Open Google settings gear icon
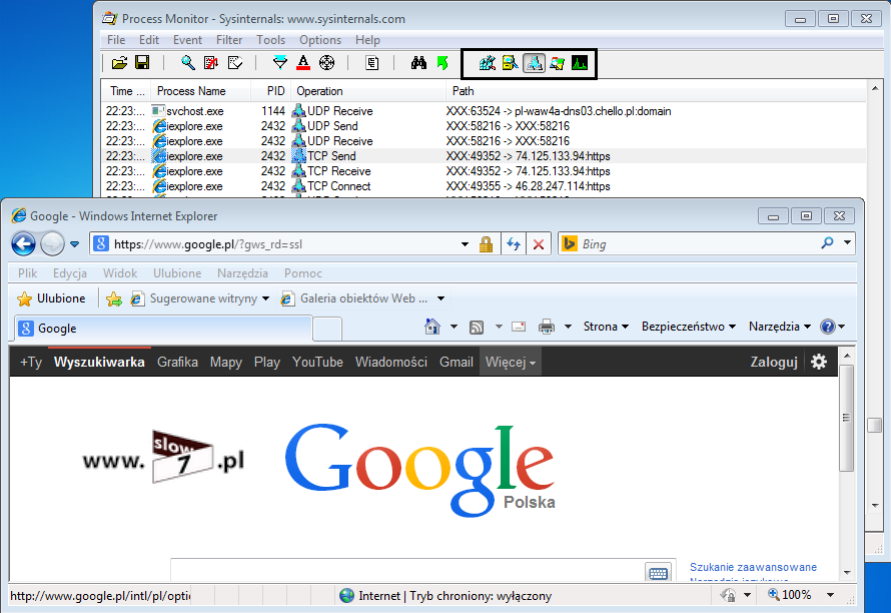891x613 pixels. tap(819, 362)
